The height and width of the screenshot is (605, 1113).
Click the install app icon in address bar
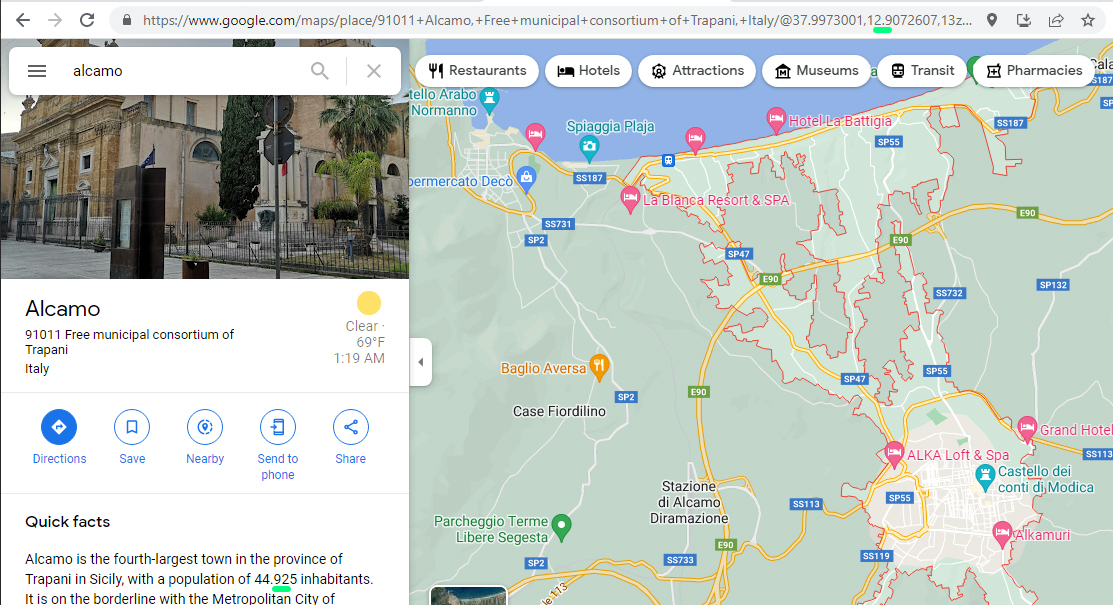[1024, 20]
